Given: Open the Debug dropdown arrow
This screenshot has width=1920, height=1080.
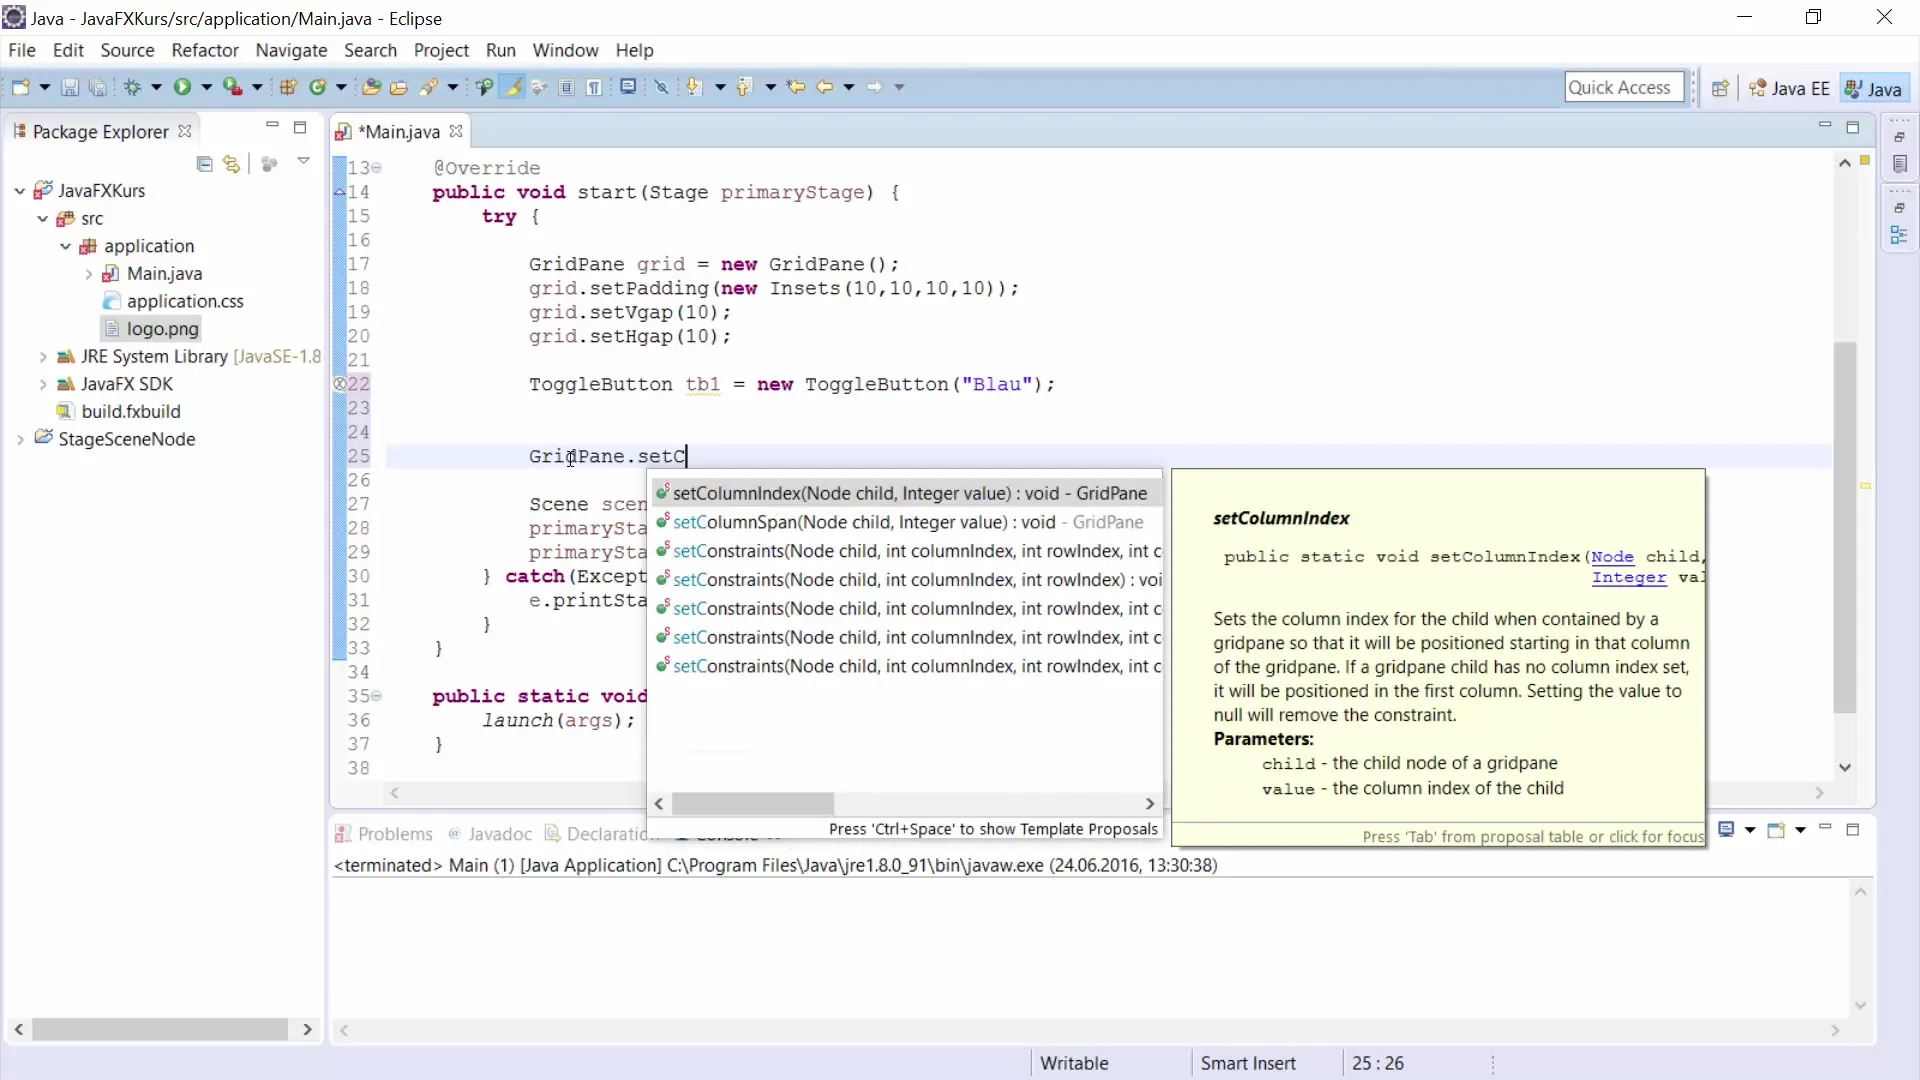Looking at the screenshot, I should tap(156, 87).
